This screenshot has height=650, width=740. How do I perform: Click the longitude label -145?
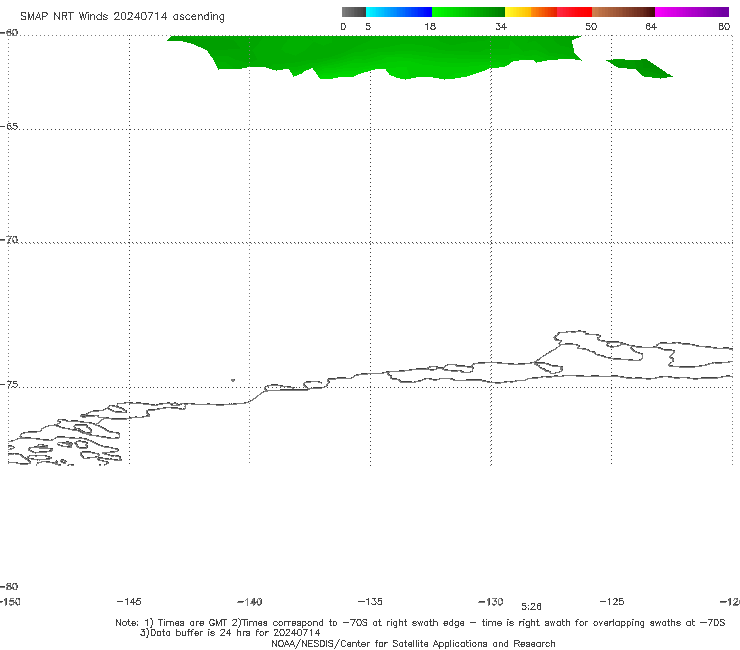(129, 601)
